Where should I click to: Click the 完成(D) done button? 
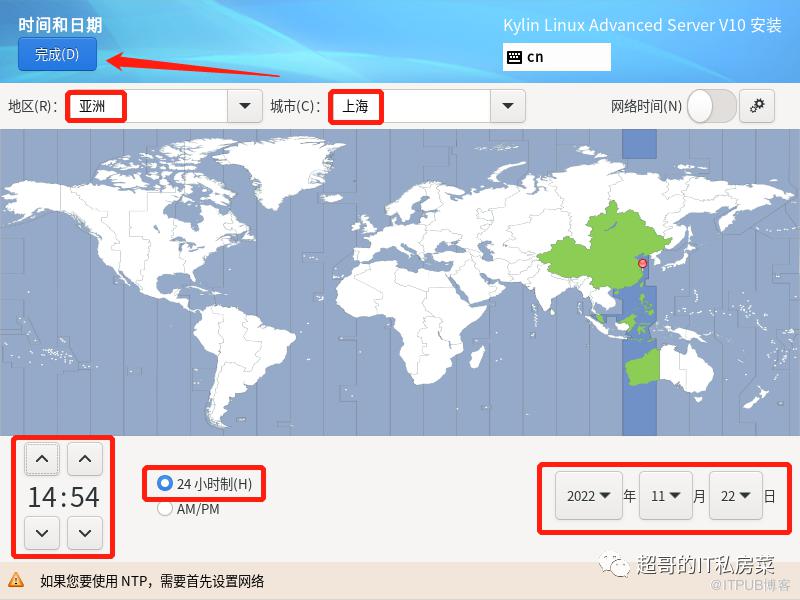point(57,55)
